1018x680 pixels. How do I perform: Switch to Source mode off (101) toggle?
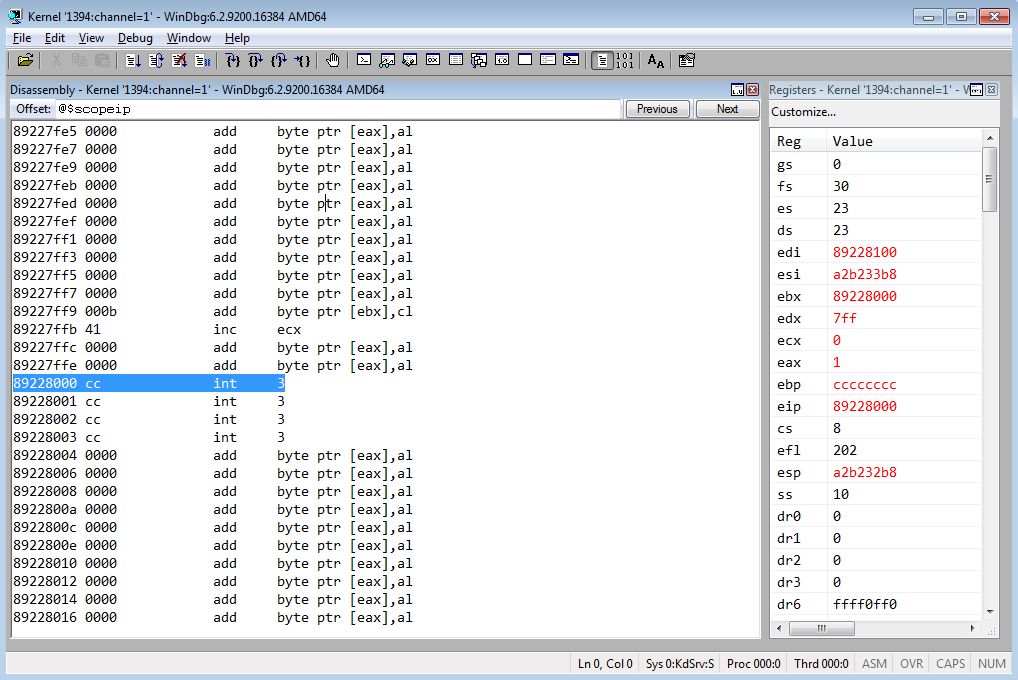tap(625, 61)
